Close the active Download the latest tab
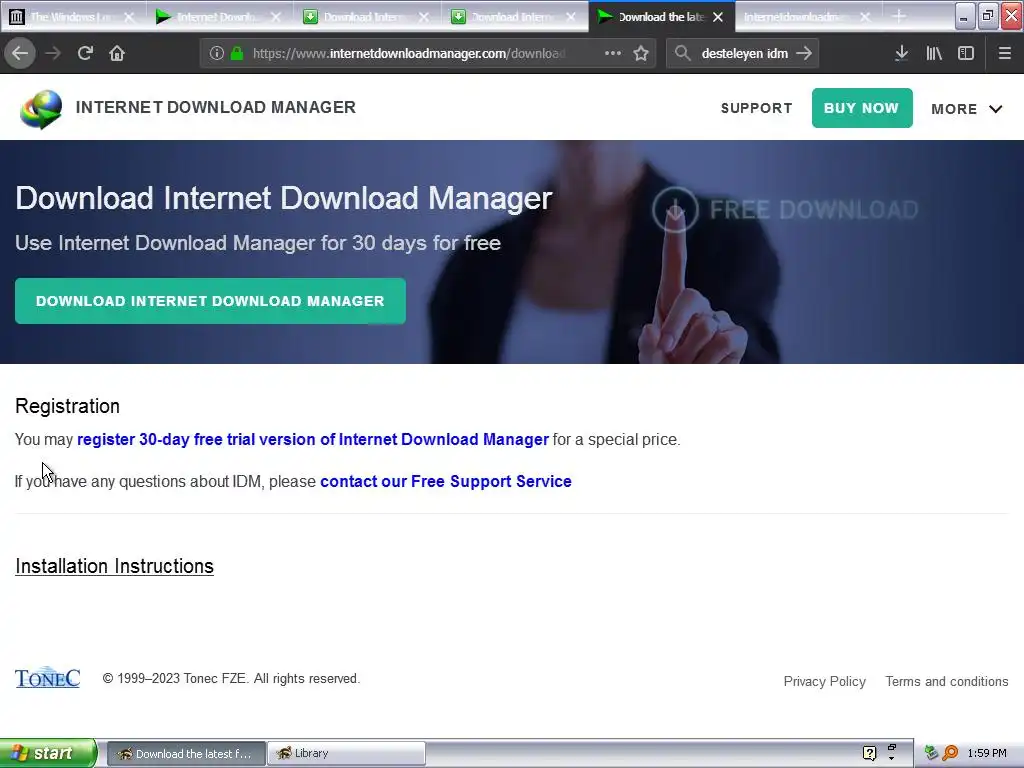1024x768 pixels. 718,17
